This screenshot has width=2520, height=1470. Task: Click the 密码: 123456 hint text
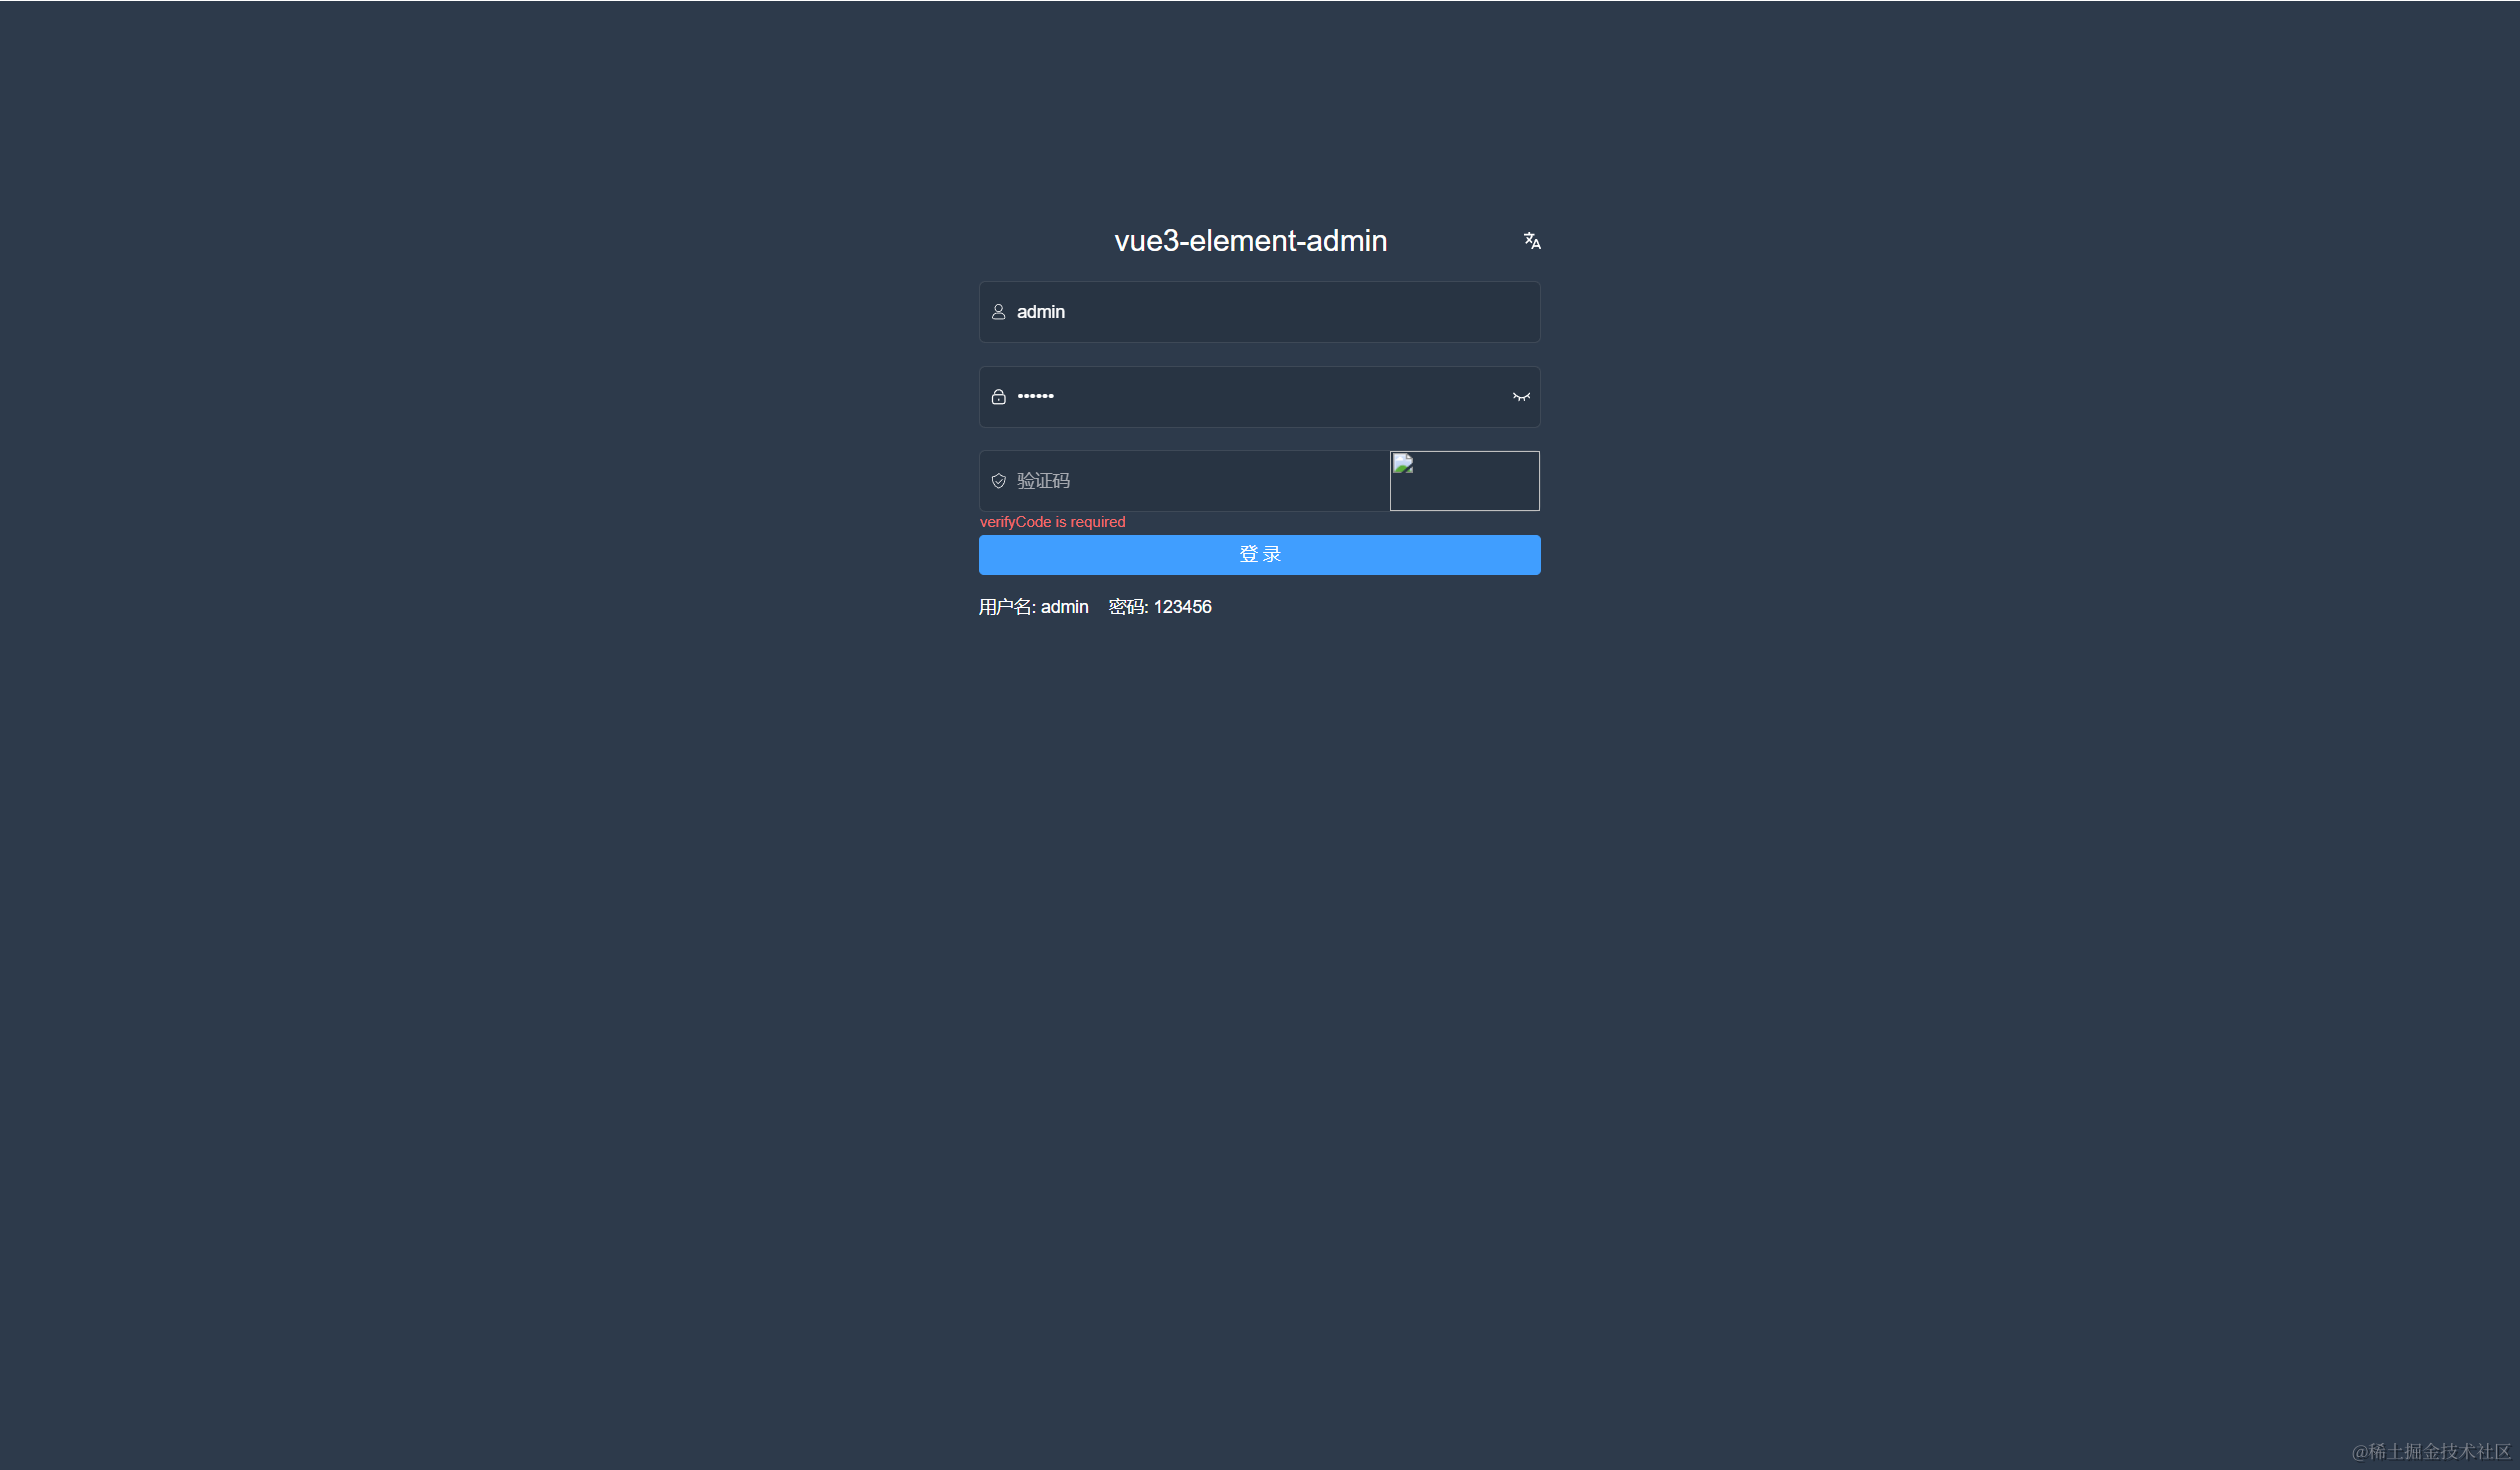coord(1160,607)
